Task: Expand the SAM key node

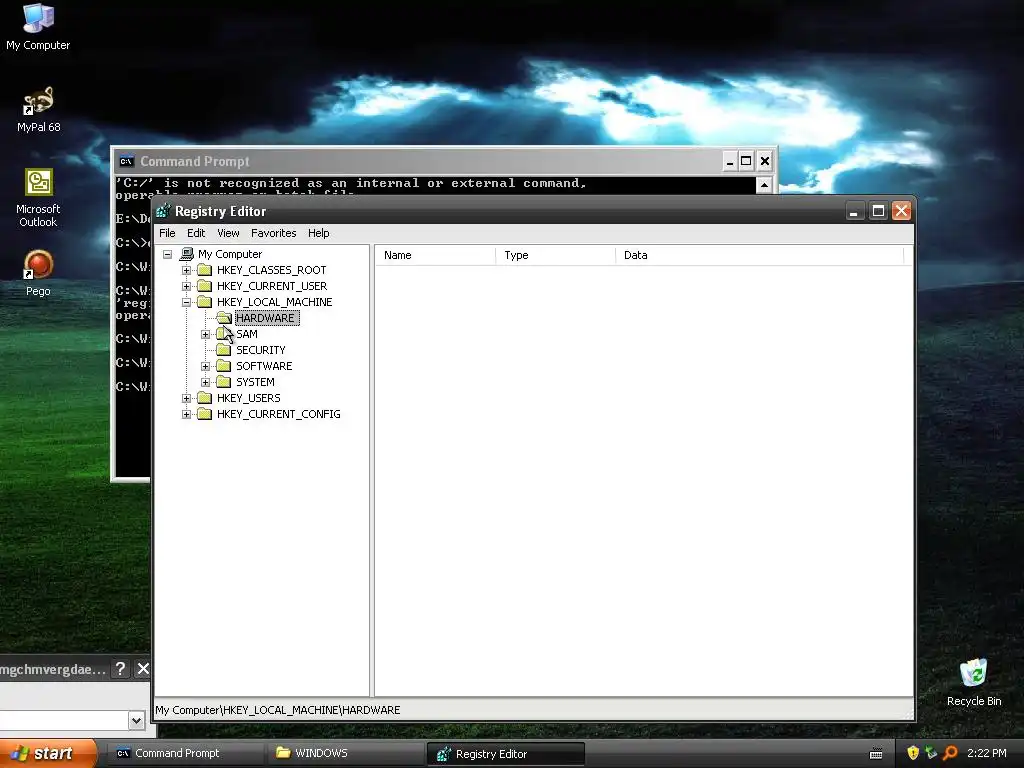Action: [x=206, y=334]
